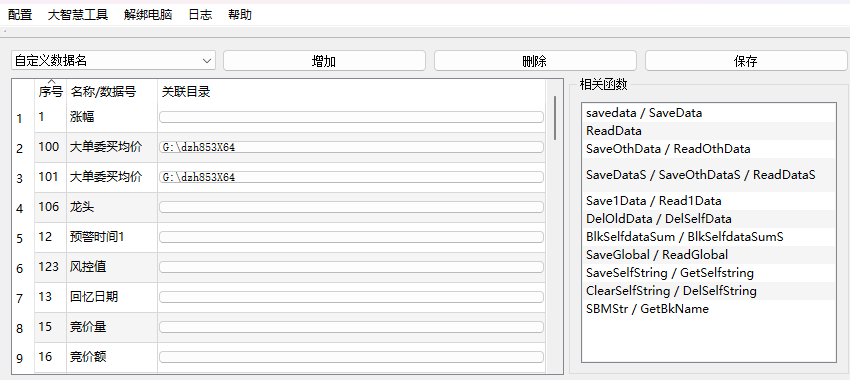850x380 pixels.
Task: Select 大单委买均价 in row 101
Action: tap(112, 177)
